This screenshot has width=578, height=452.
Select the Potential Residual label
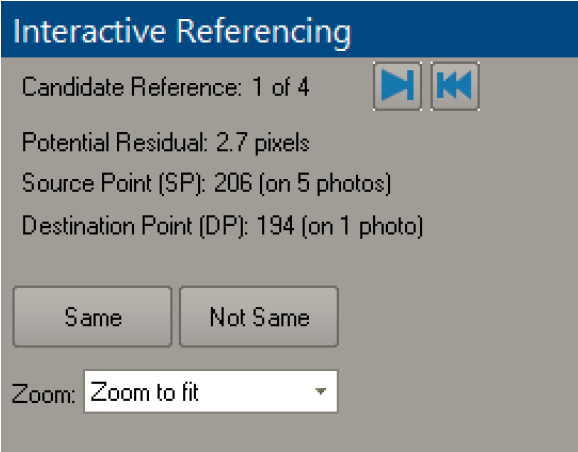(x=115, y=142)
